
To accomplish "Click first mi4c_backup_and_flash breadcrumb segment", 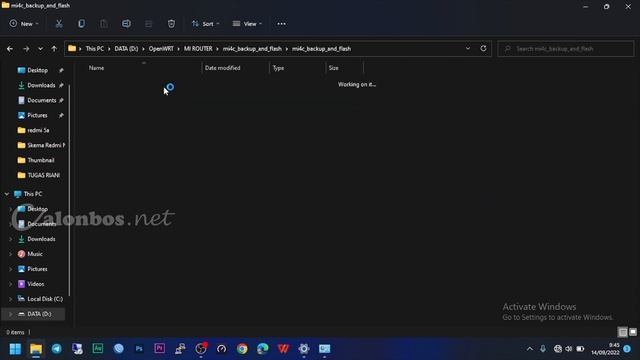I will click(x=252, y=49).
